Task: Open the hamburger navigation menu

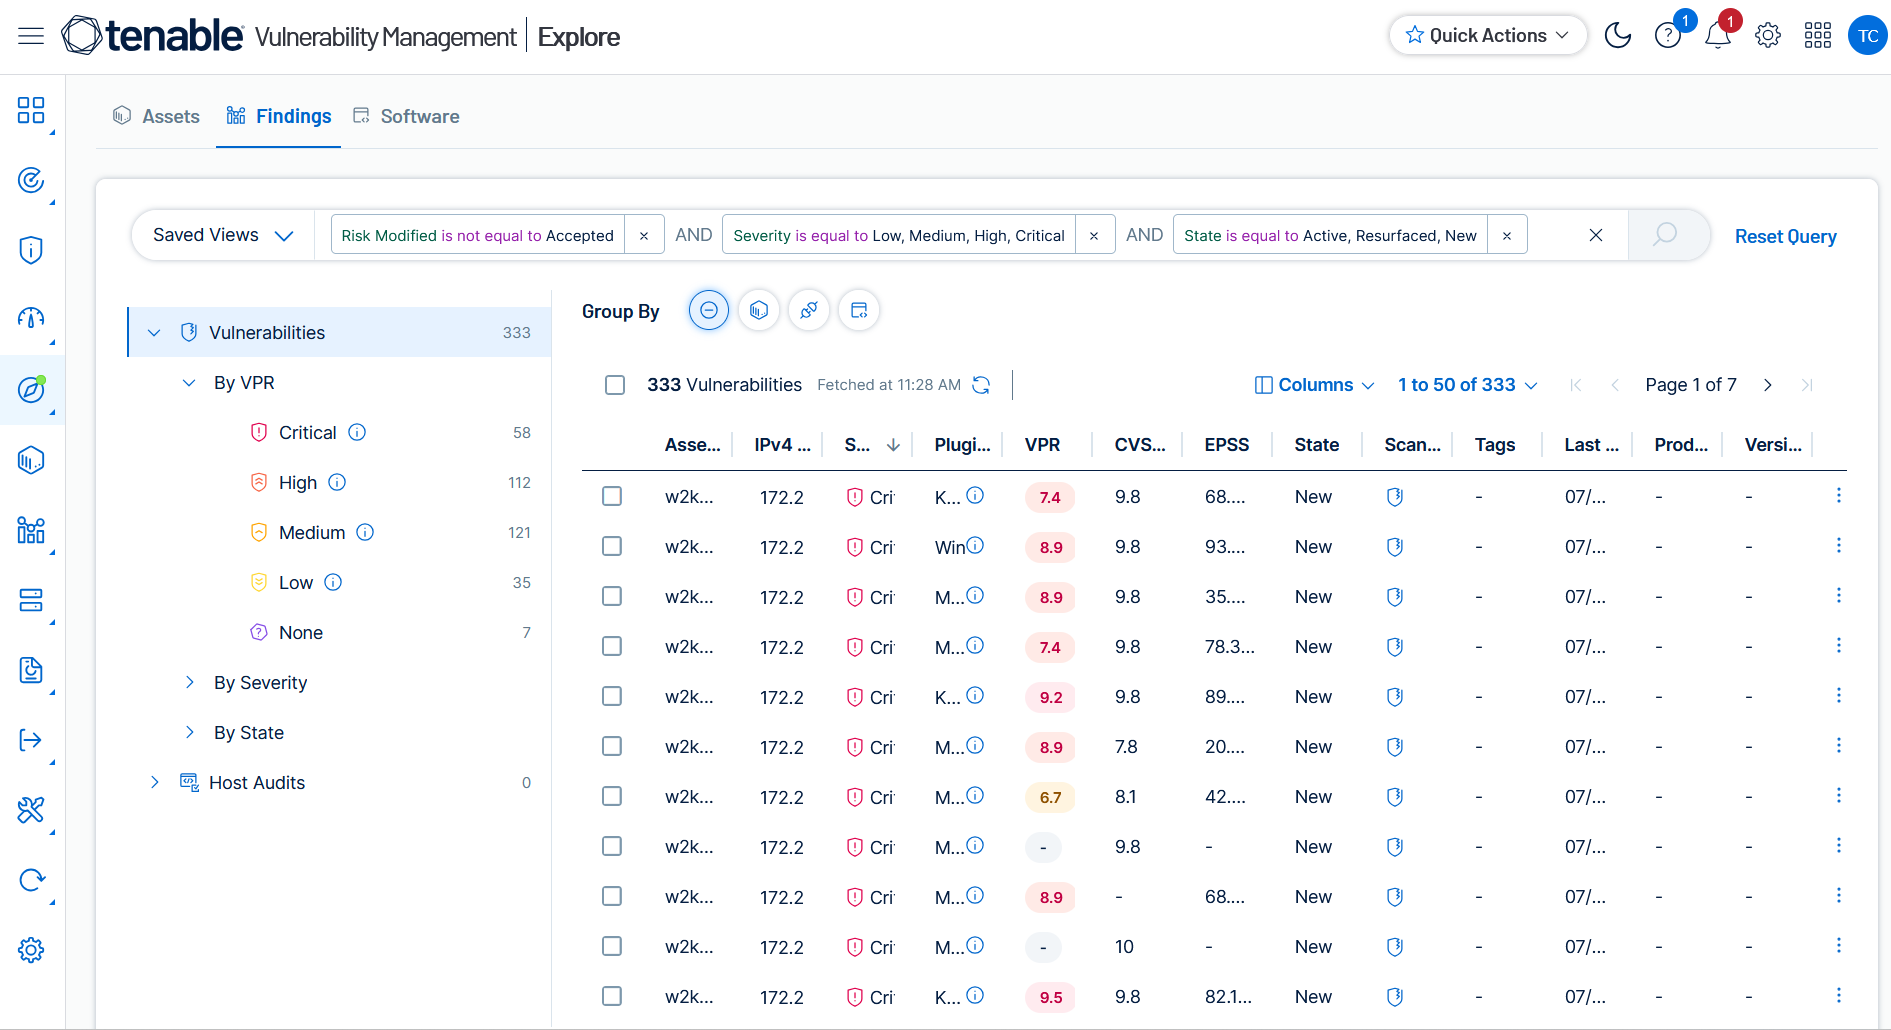Action: point(31,37)
